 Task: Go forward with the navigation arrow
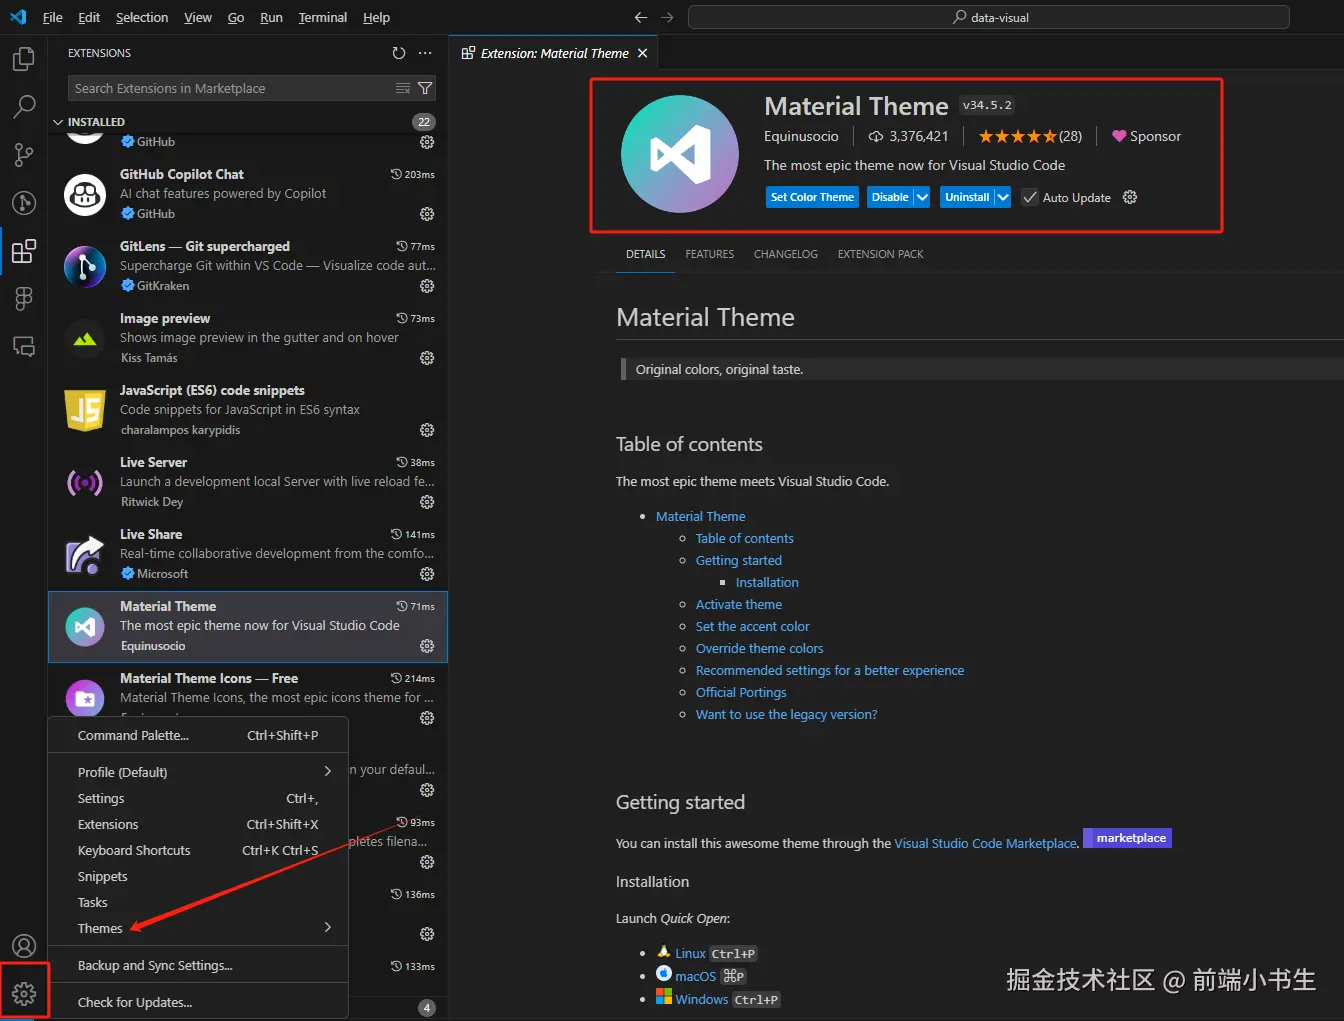667,17
